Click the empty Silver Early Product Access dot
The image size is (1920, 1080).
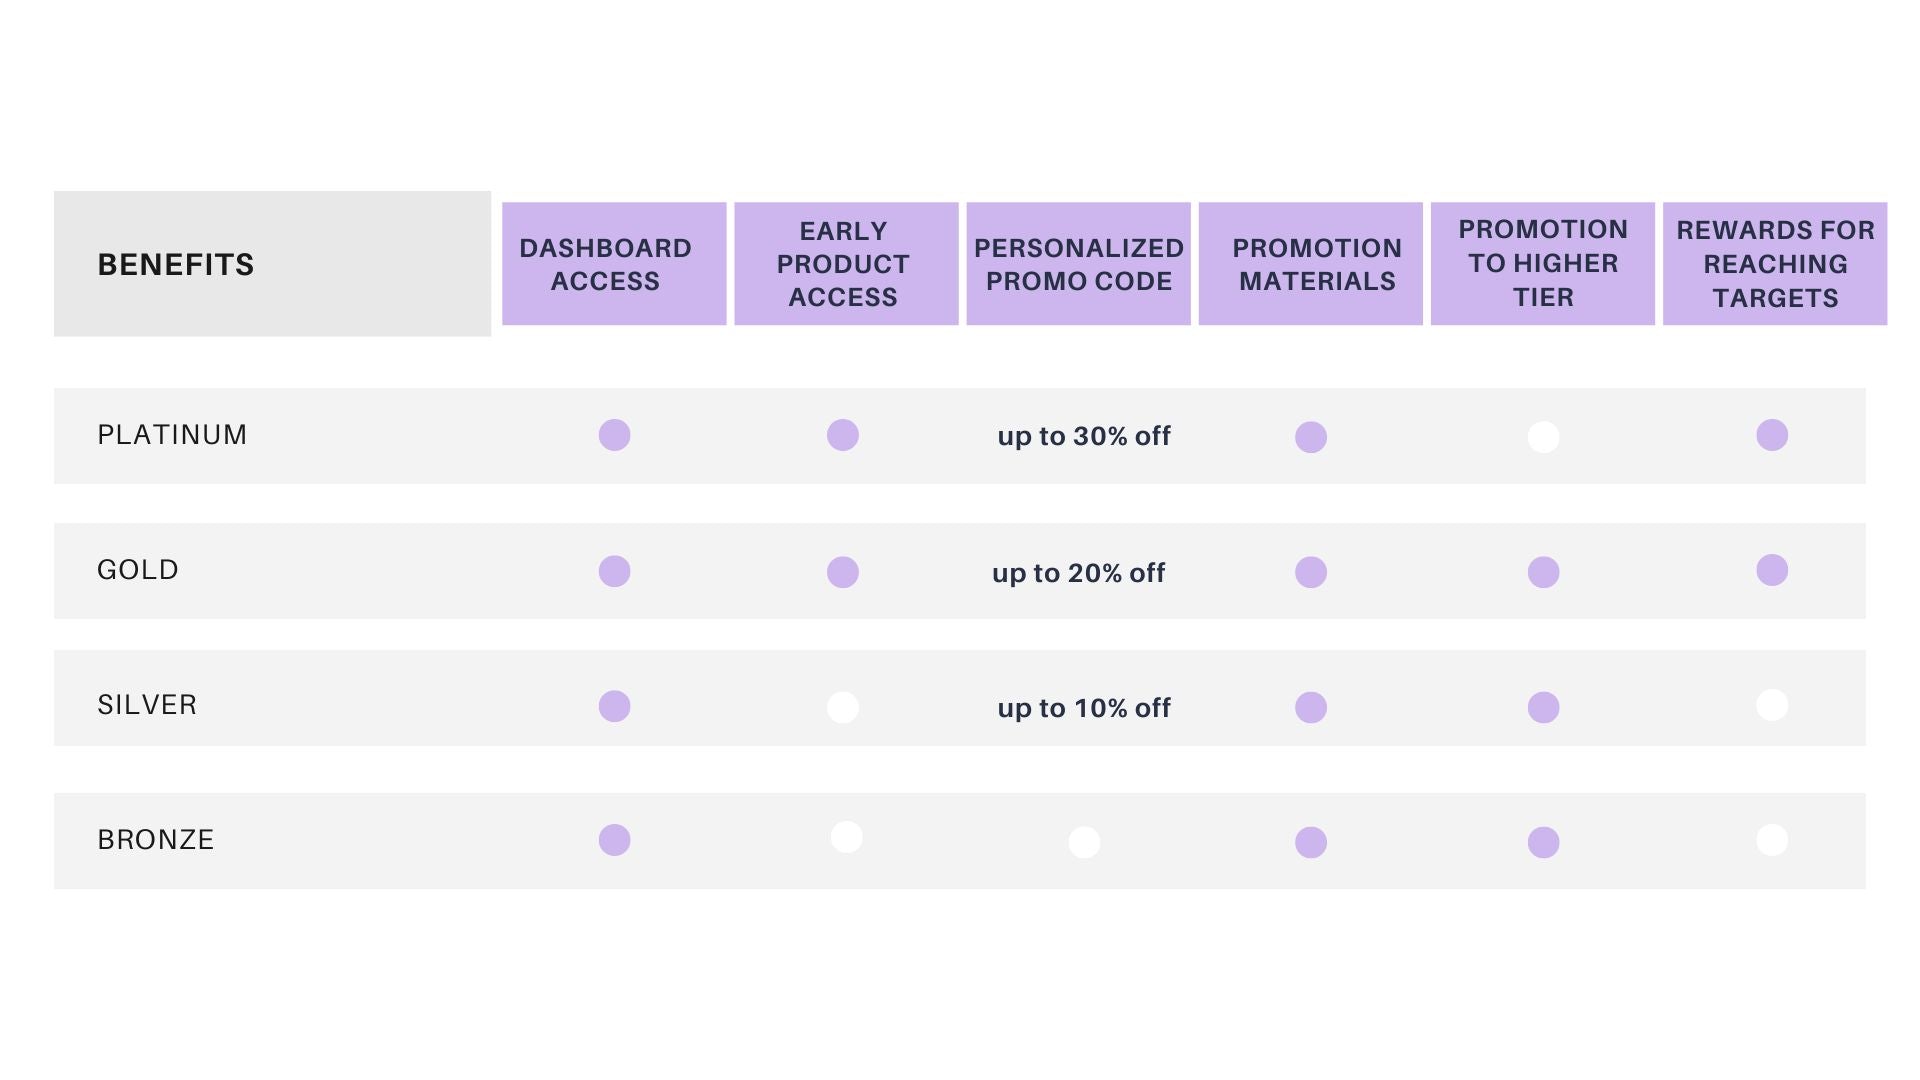pyautogui.click(x=843, y=707)
